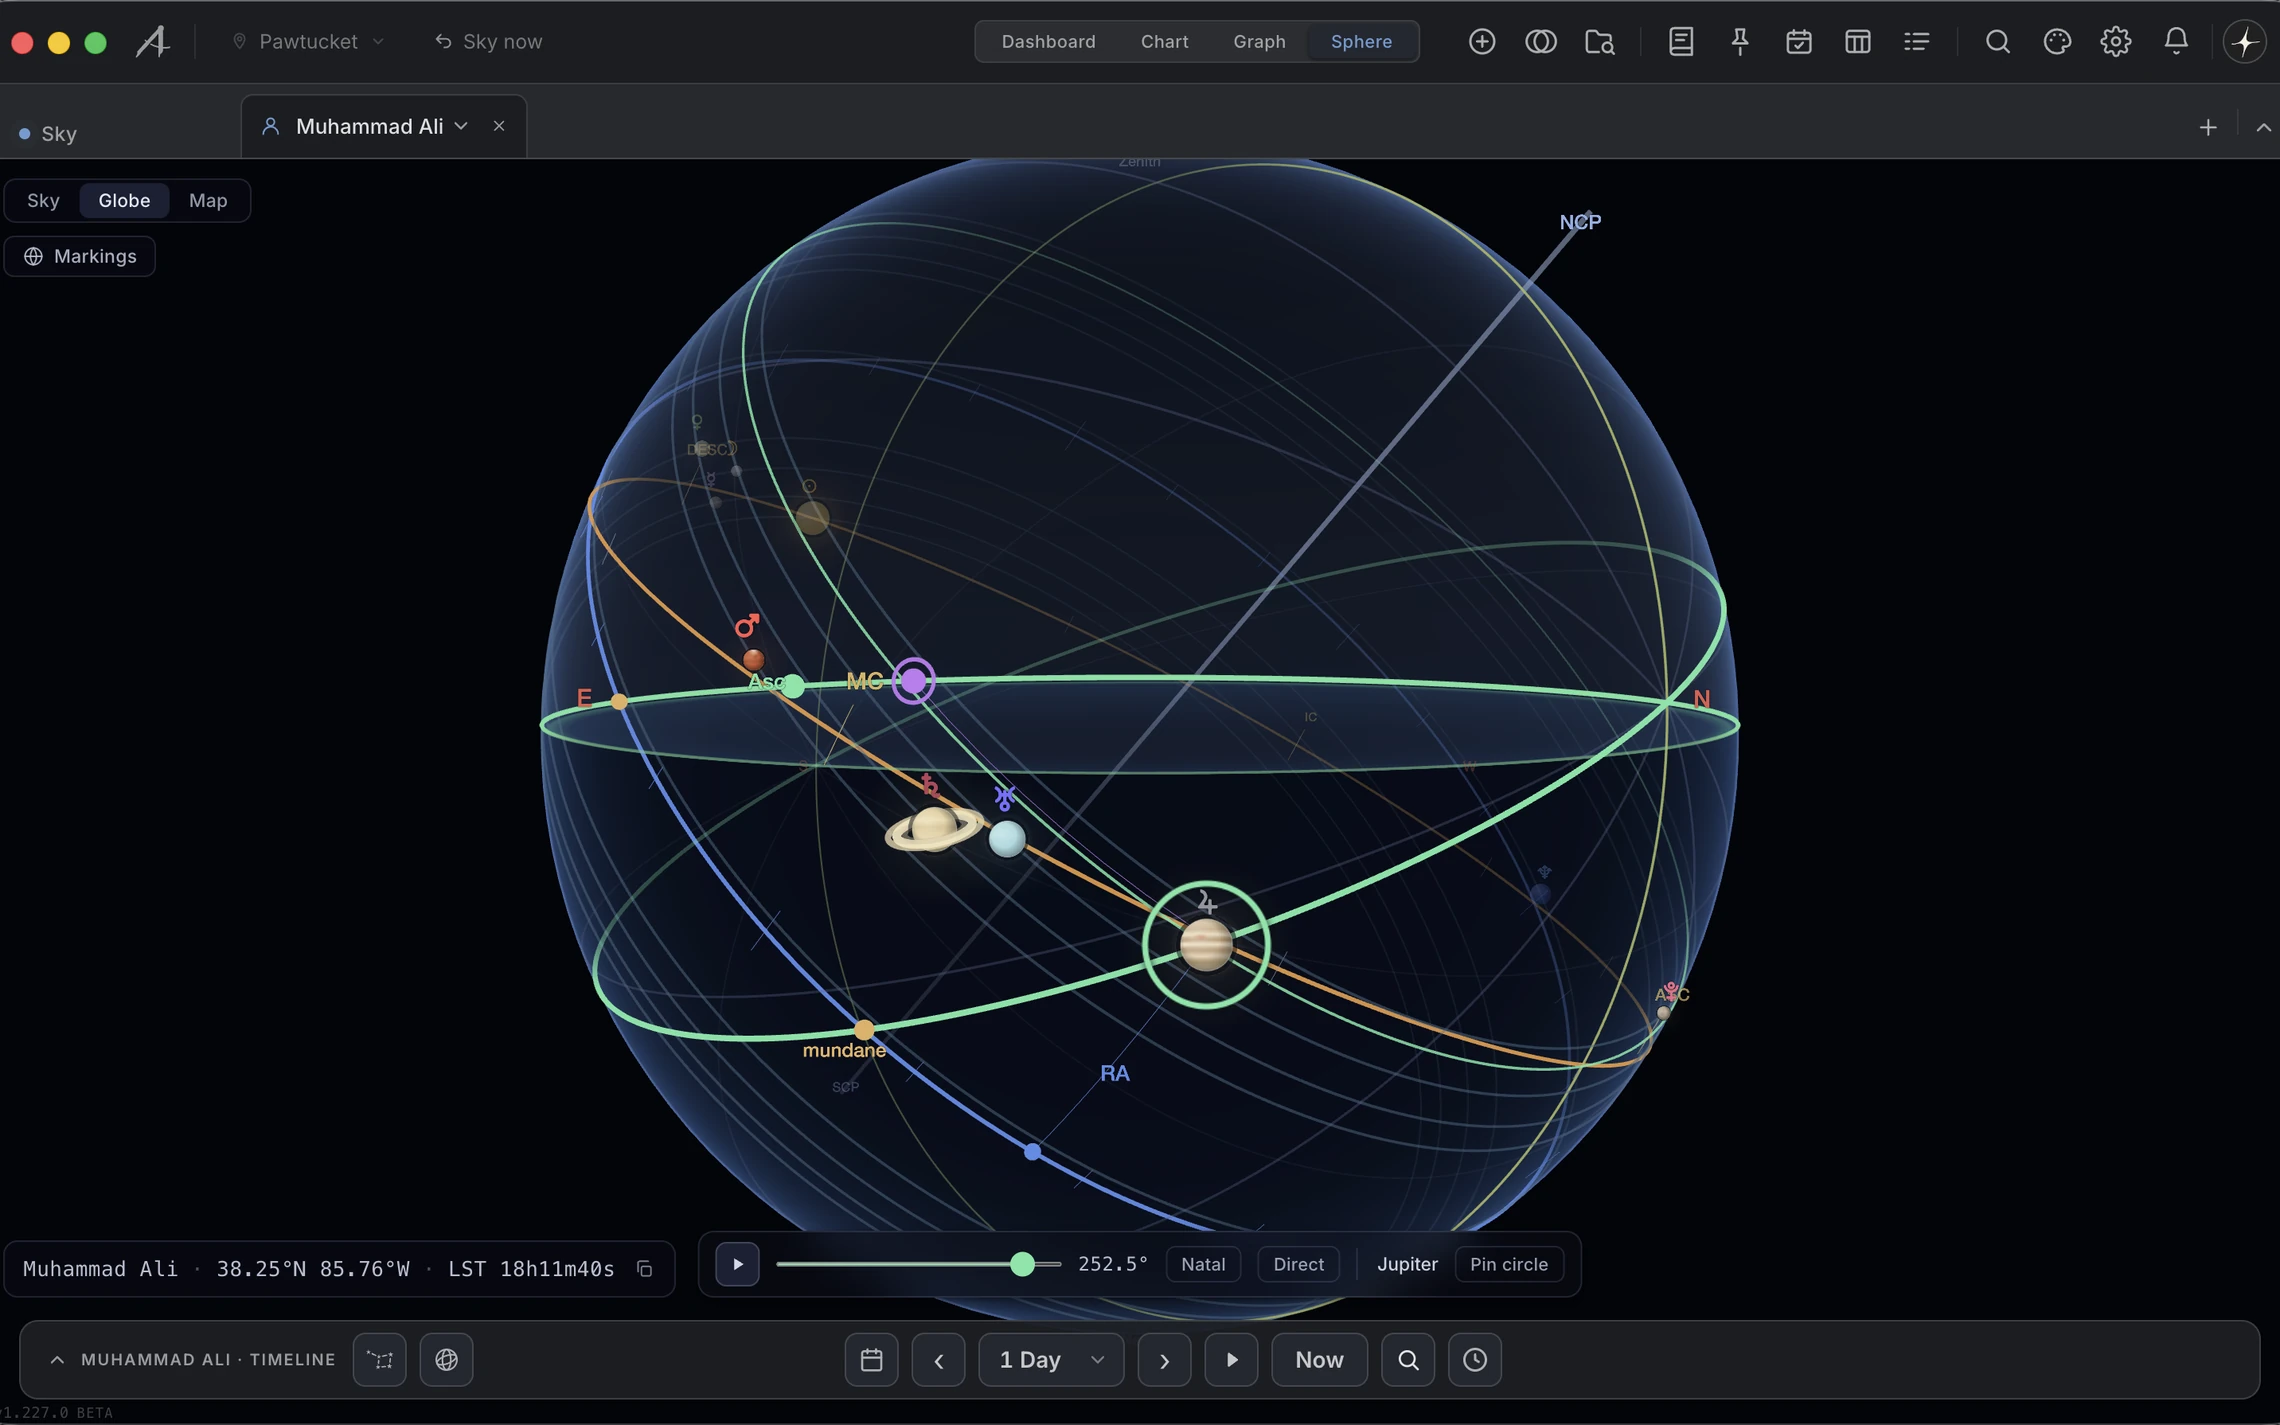Viewport: 2280px width, 1425px height.
Task: Click the constellation lines icon in timeline
Action: pos(380,1359)
